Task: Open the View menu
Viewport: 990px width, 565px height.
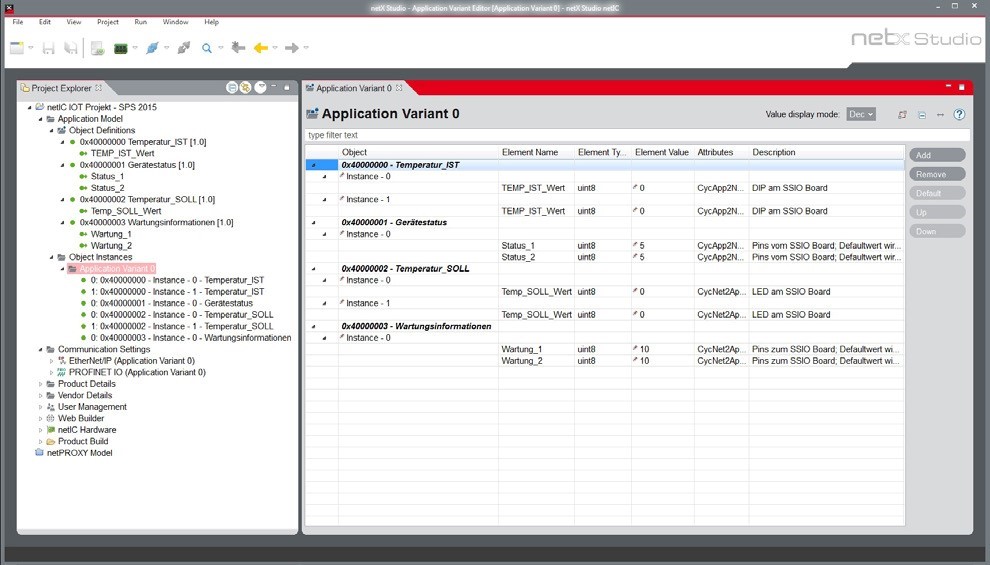Action: pyautogui.click(x=74, y=21)
